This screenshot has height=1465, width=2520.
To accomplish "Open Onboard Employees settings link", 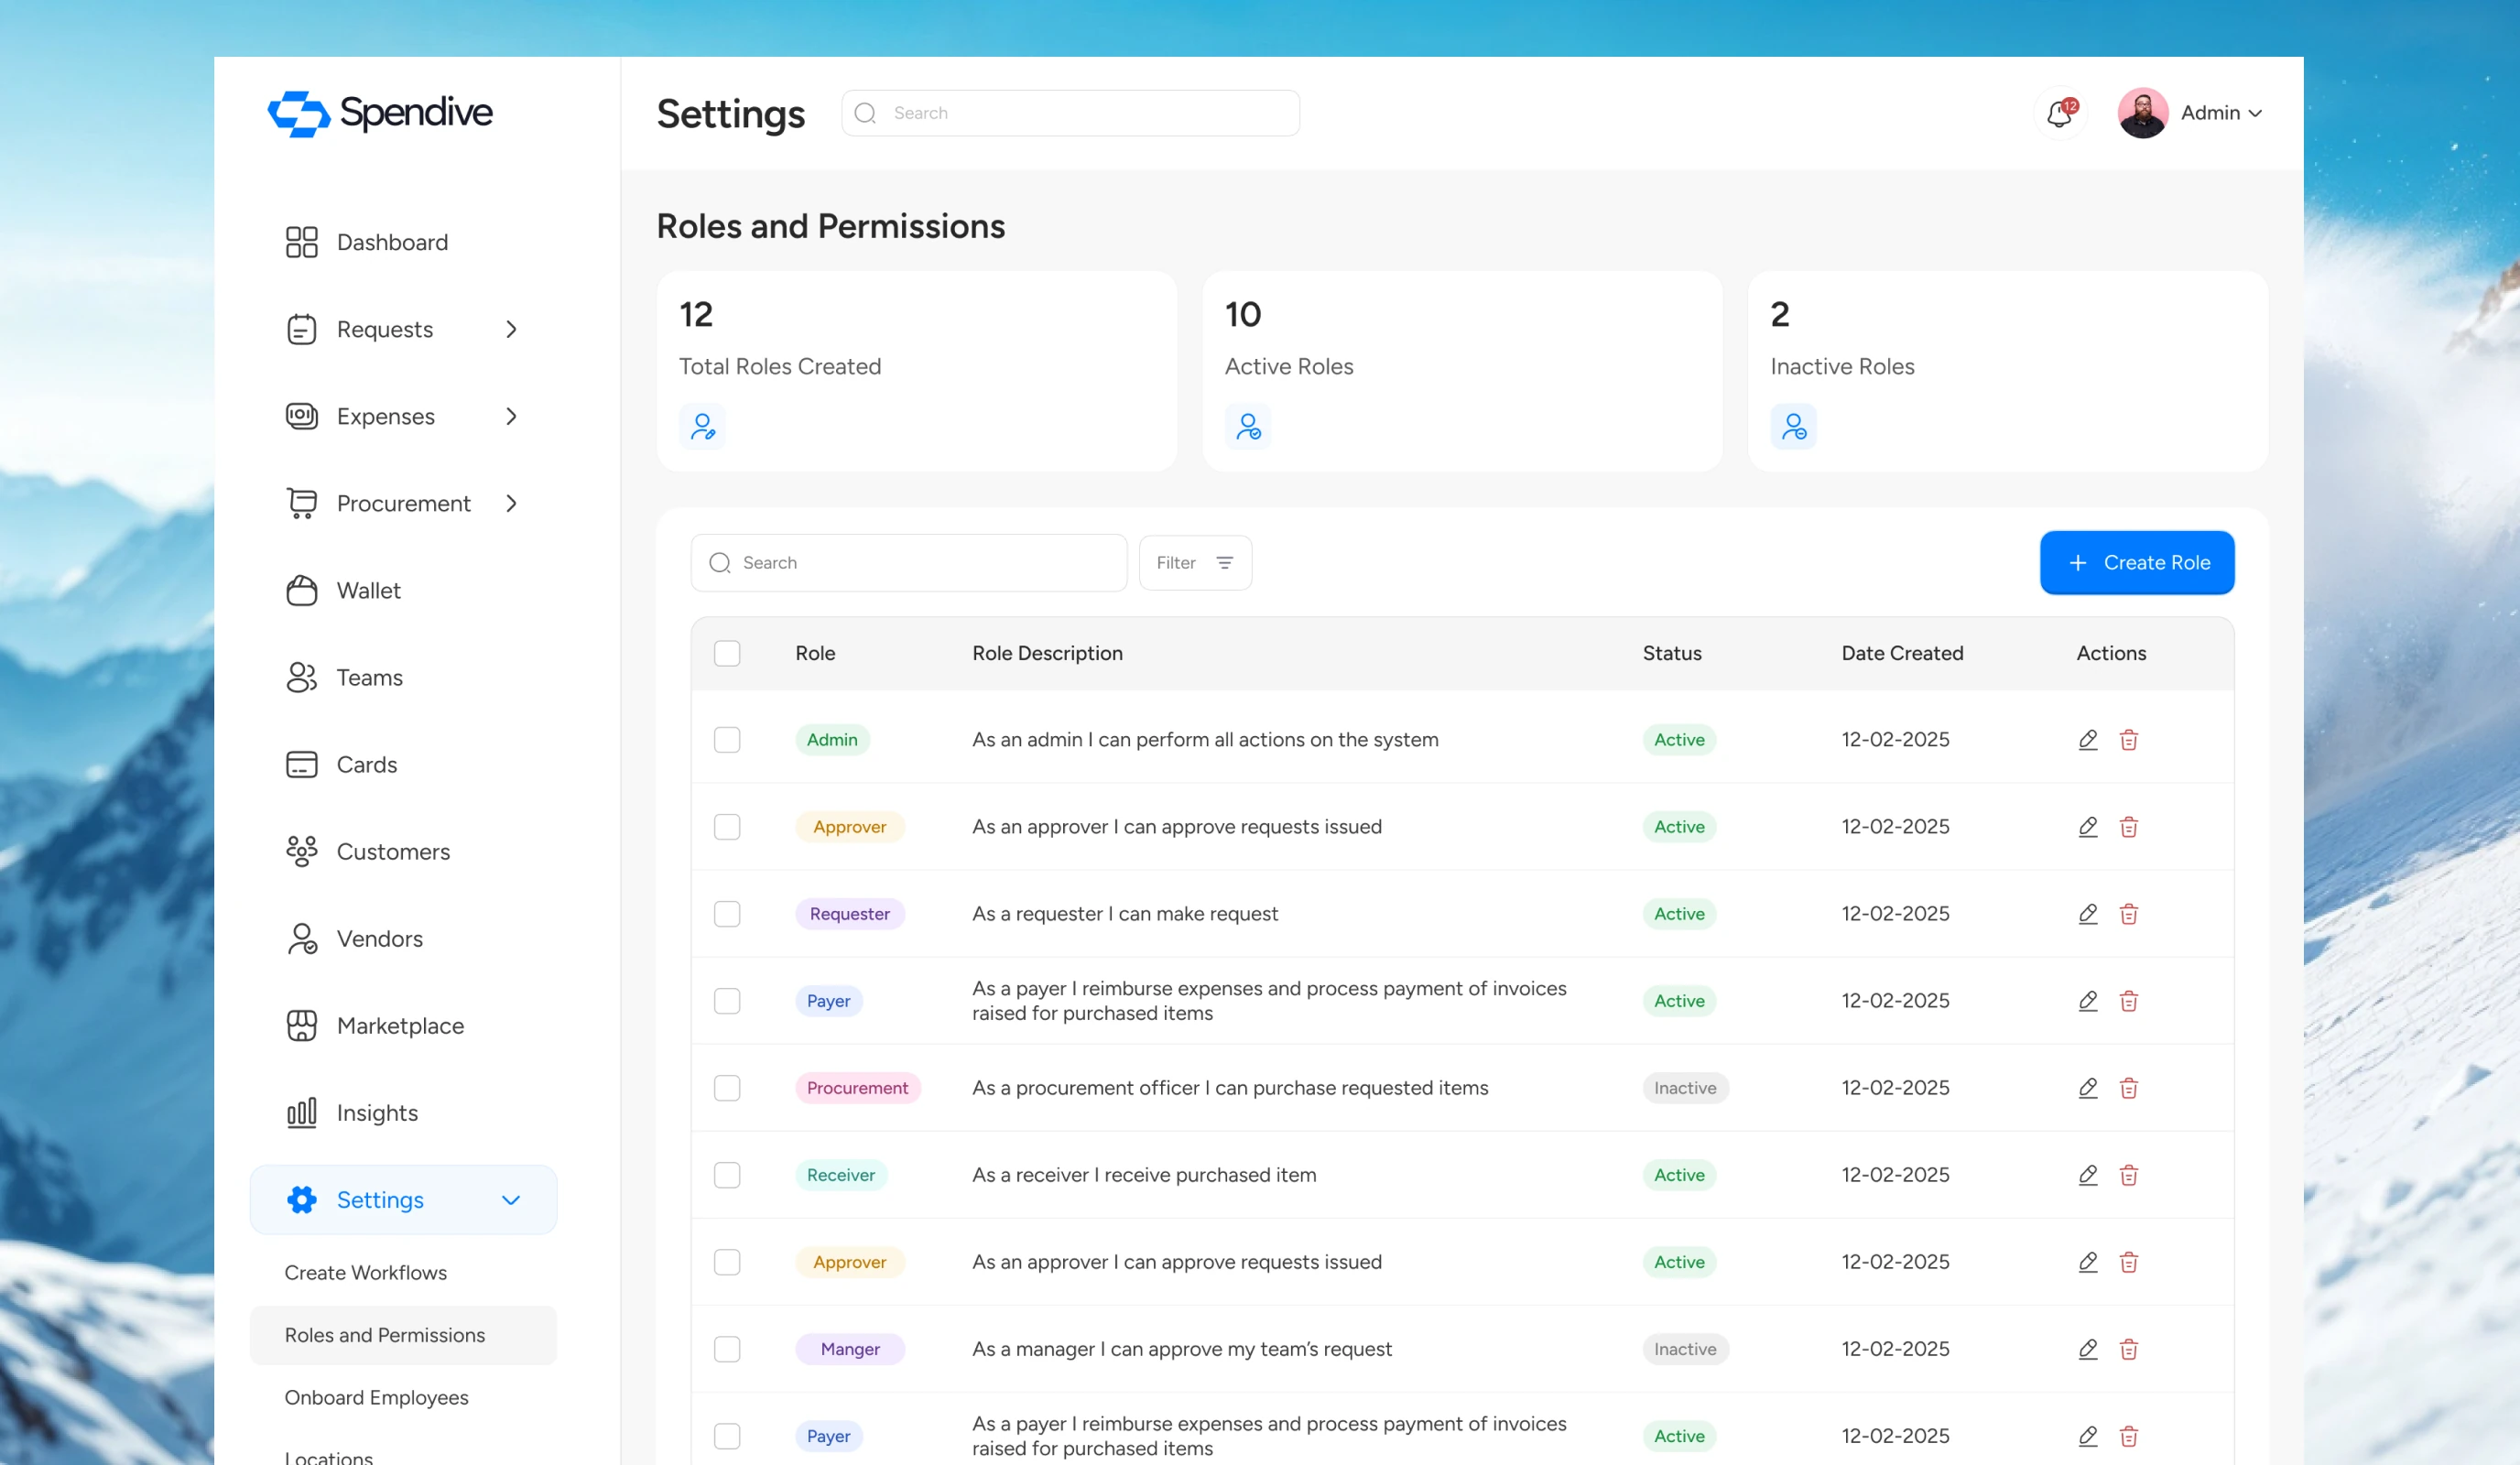I will pos(376,1397).
